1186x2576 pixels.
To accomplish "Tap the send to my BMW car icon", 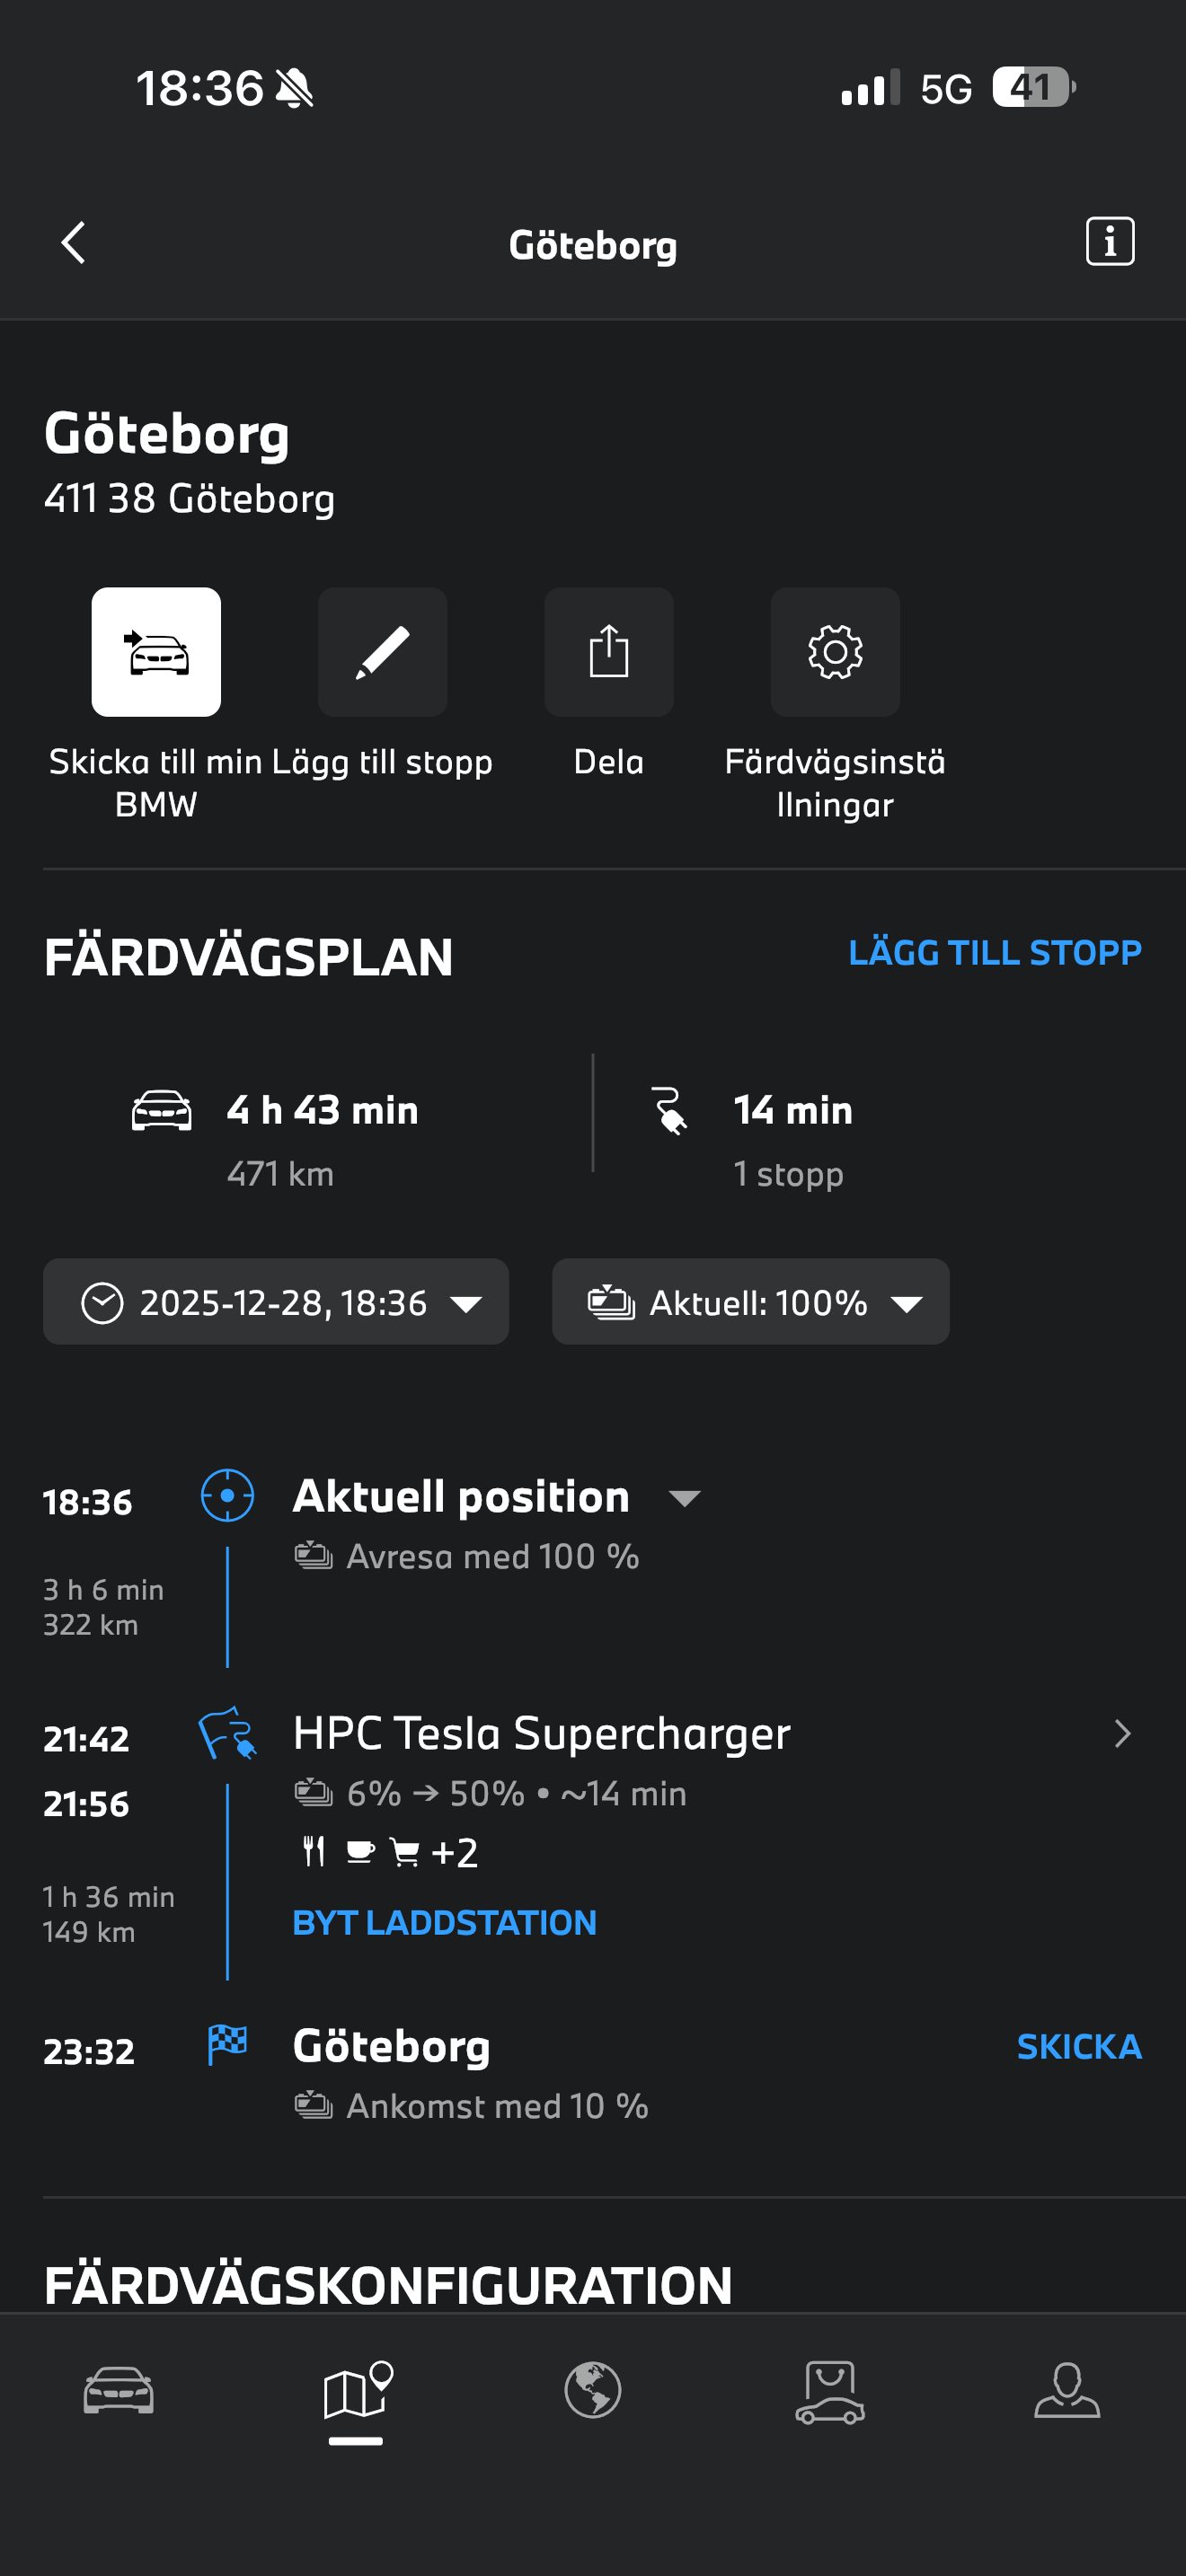I will click(156, 652).
